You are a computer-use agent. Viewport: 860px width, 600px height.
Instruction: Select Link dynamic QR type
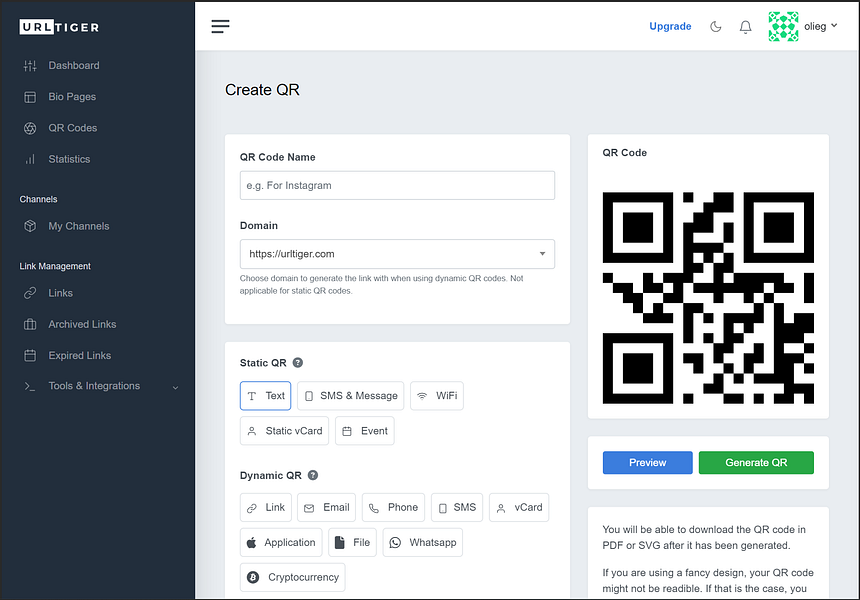pos(265,507)
